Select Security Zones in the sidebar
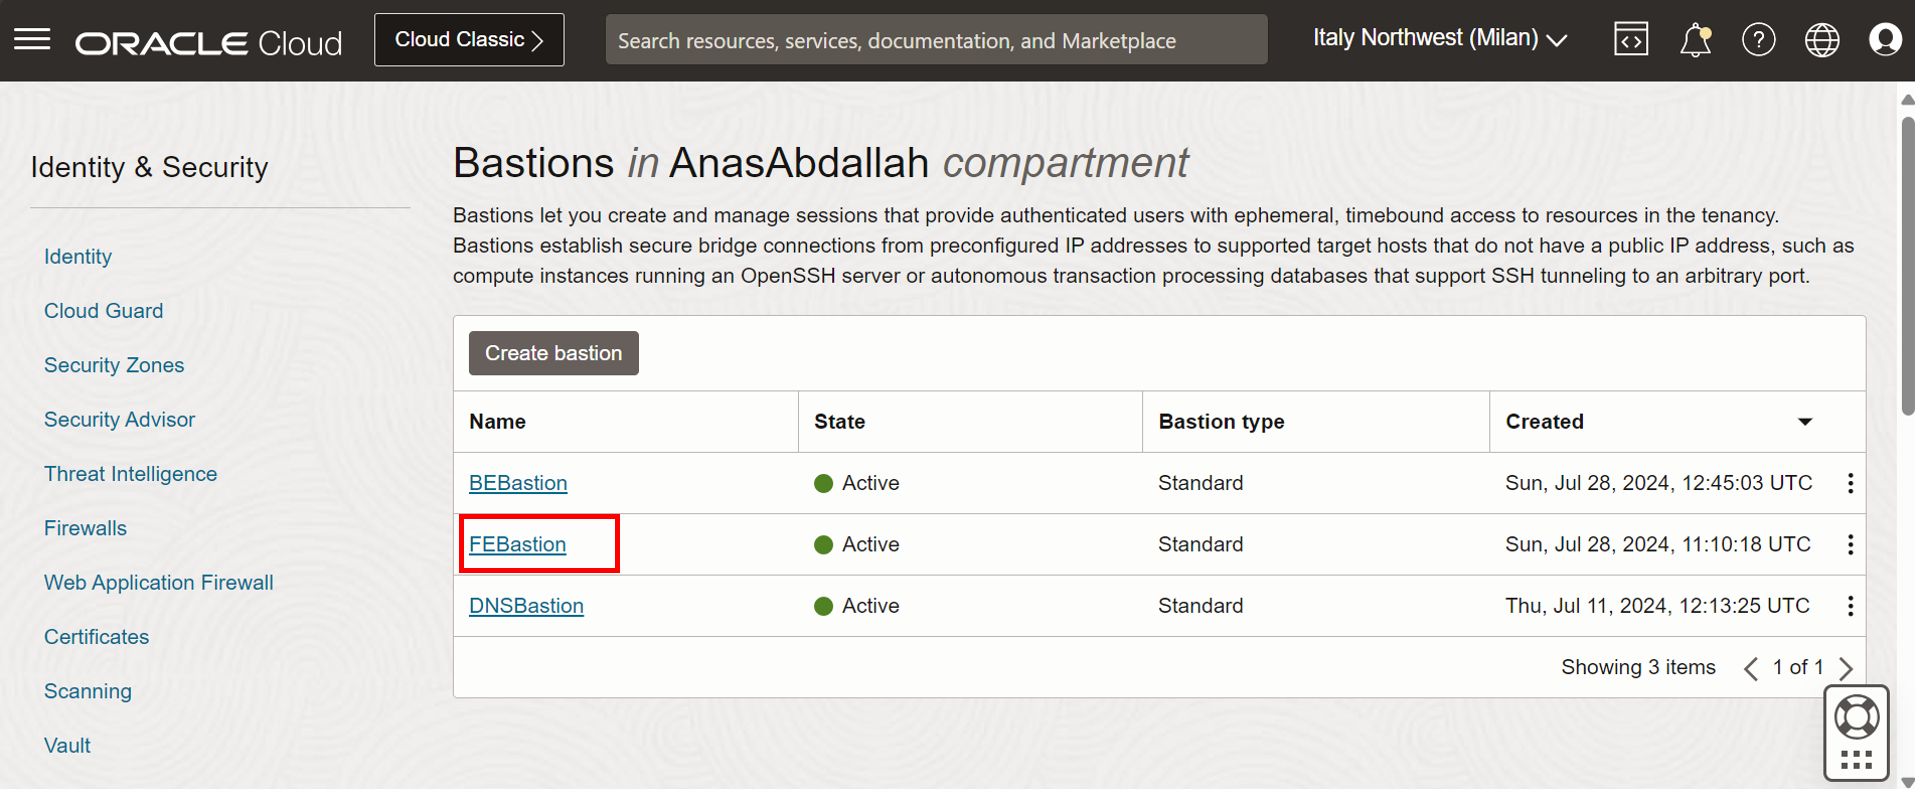The width and height of the screenshot is (1915, 789). (114, 365)
